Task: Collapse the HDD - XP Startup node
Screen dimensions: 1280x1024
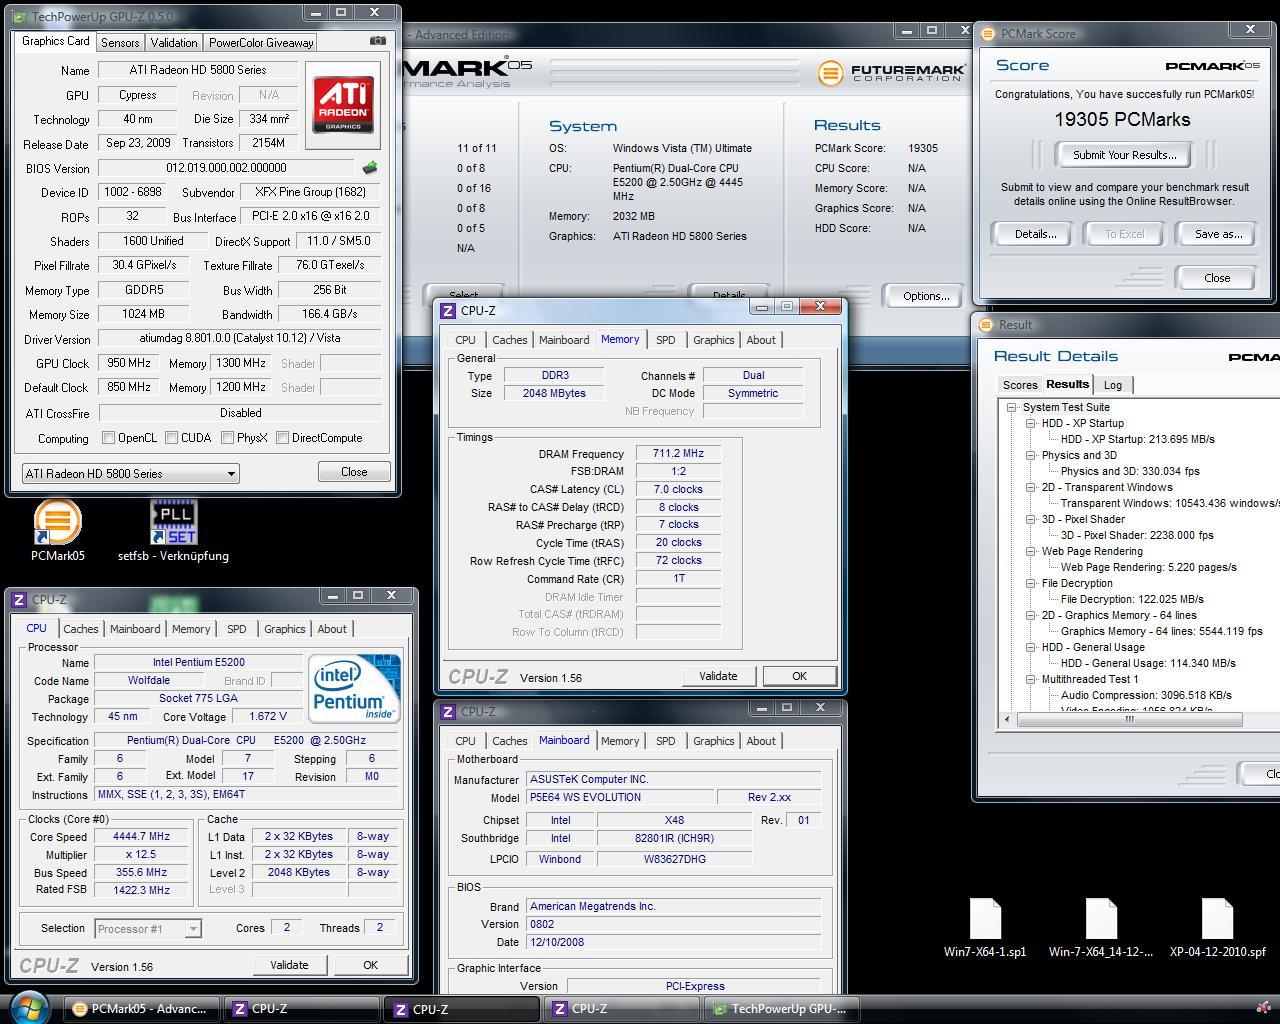Action: coord(1030,423)
